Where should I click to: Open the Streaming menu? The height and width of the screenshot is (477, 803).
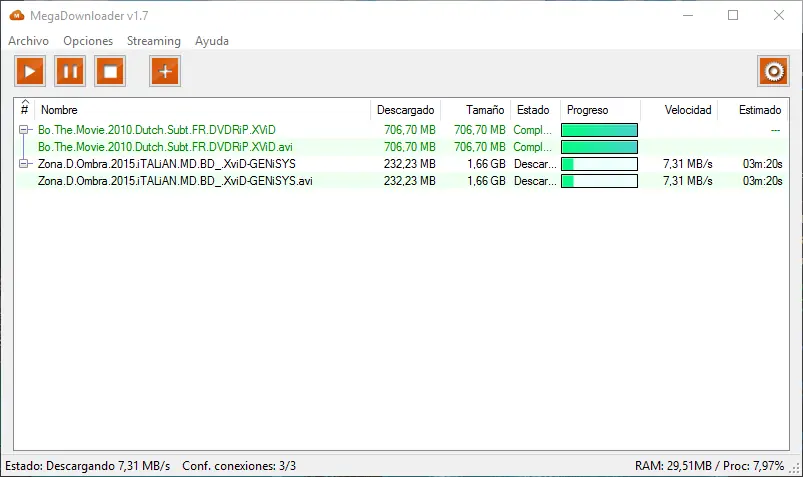click(x=154, y=41)
